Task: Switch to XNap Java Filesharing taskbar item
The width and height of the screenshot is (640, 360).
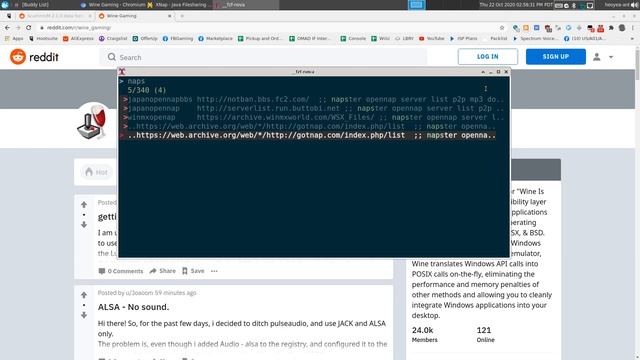Action: (180, 5)
